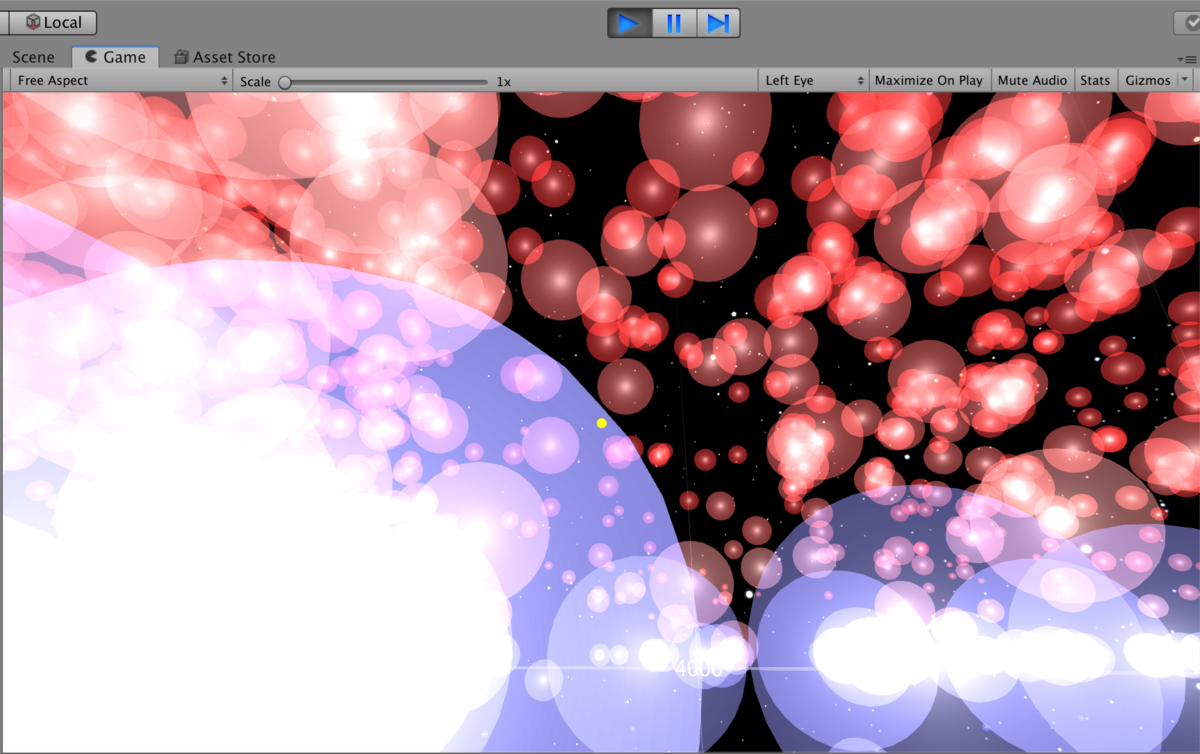Step forward one frame
Viewport: 1200px width, 754px height.
(718, 23)
